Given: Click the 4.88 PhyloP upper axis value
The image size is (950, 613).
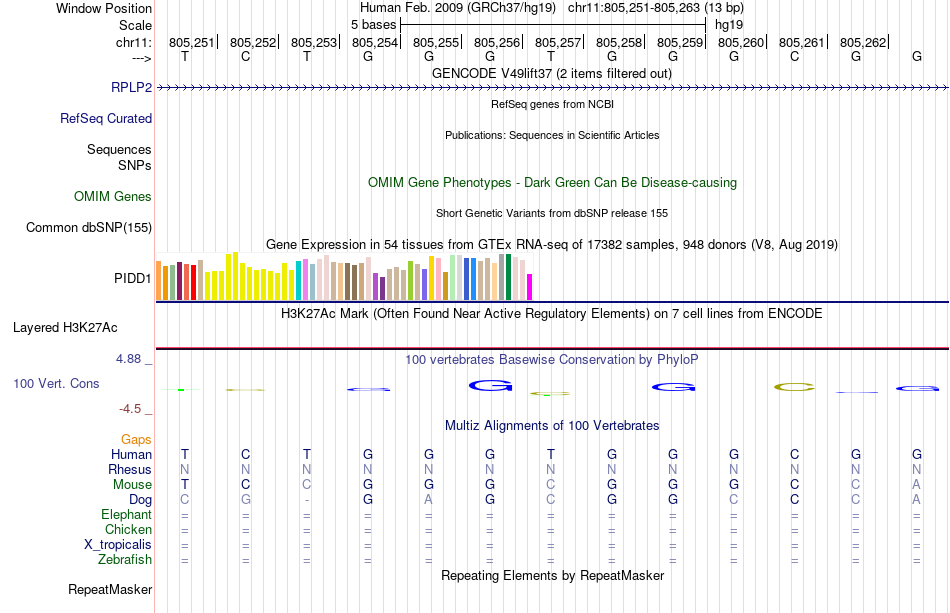Looking at the screenshot, I should click(128, 359).
